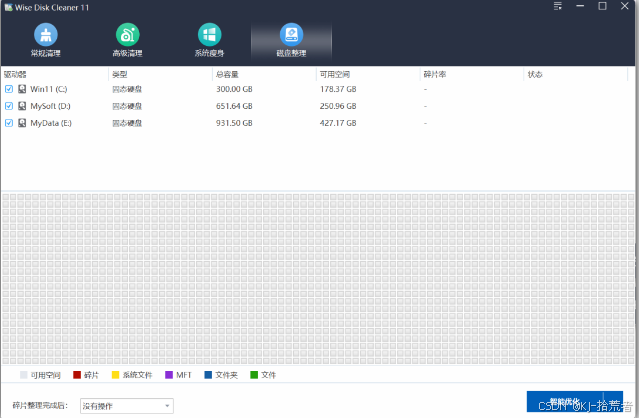Click the yellow 系统文件 legend swatch

click(116, 375)
